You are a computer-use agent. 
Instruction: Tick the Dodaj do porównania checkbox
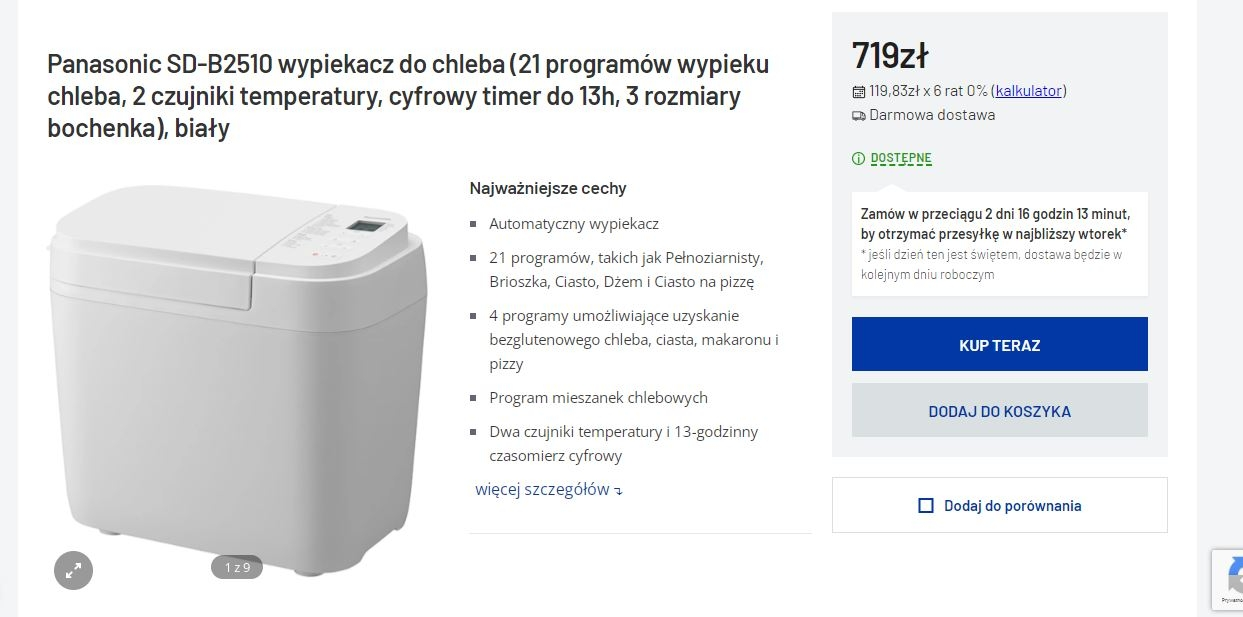tap(926, 506)
